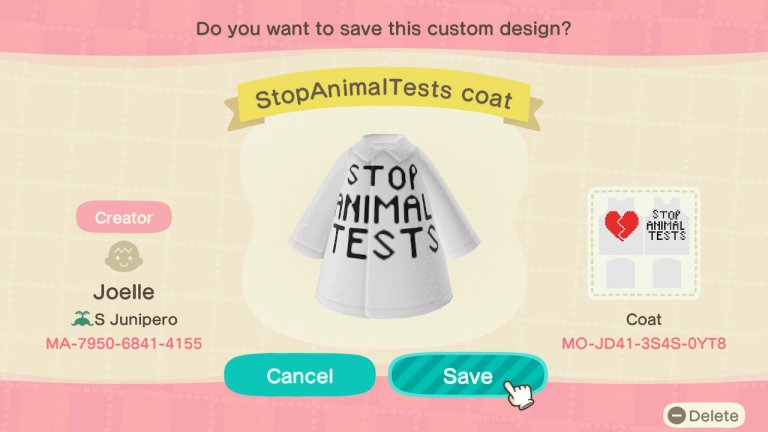Click the creator name Joelle

pos(124,292)
